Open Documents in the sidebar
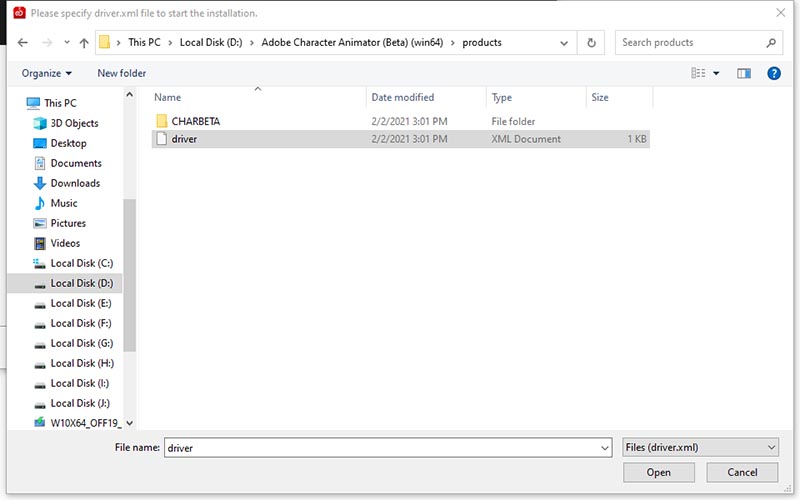 76,163
